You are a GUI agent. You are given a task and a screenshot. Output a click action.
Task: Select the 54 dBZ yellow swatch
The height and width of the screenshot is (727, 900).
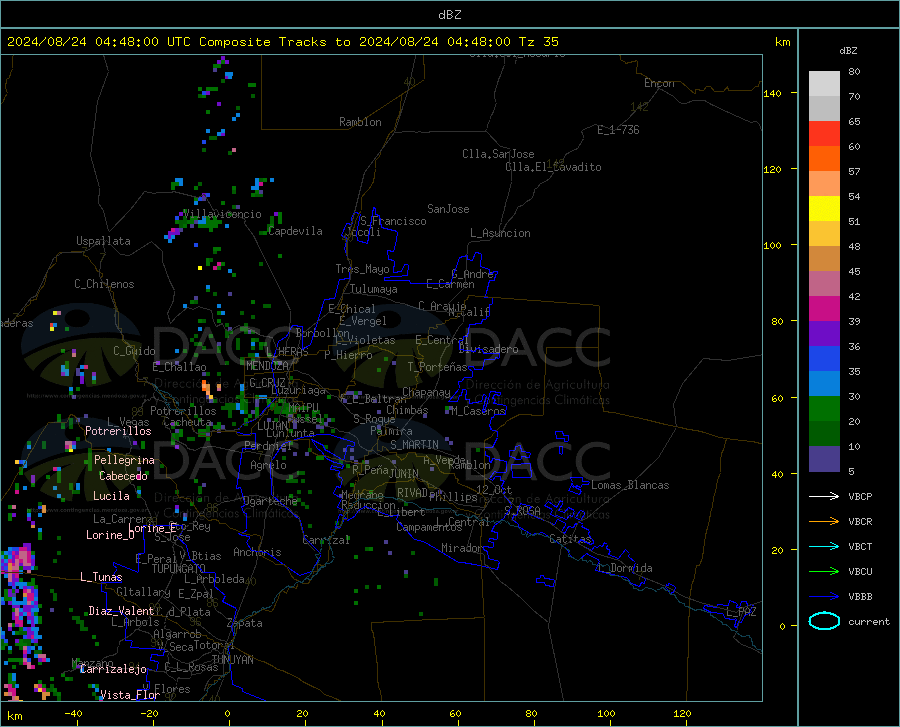click(x=824, y=208)
